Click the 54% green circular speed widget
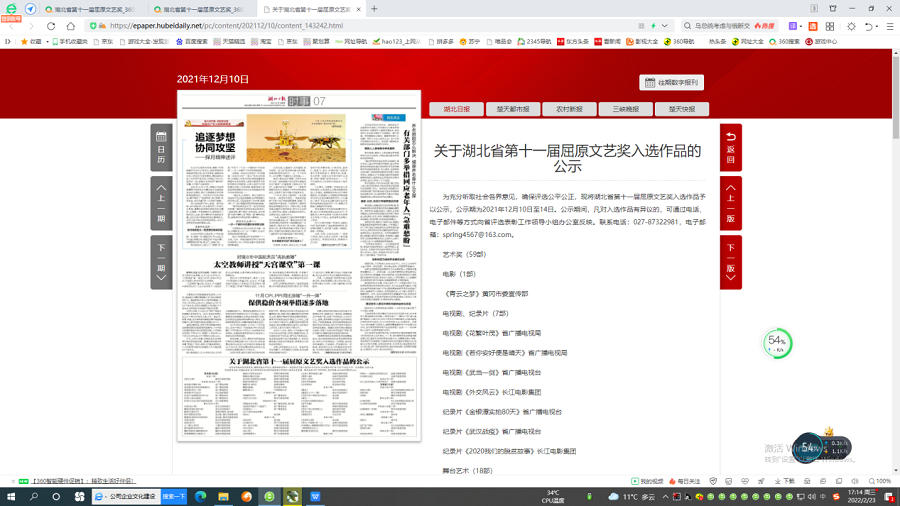The width and height of the screenshot is (900, 506). click(777, 344)
